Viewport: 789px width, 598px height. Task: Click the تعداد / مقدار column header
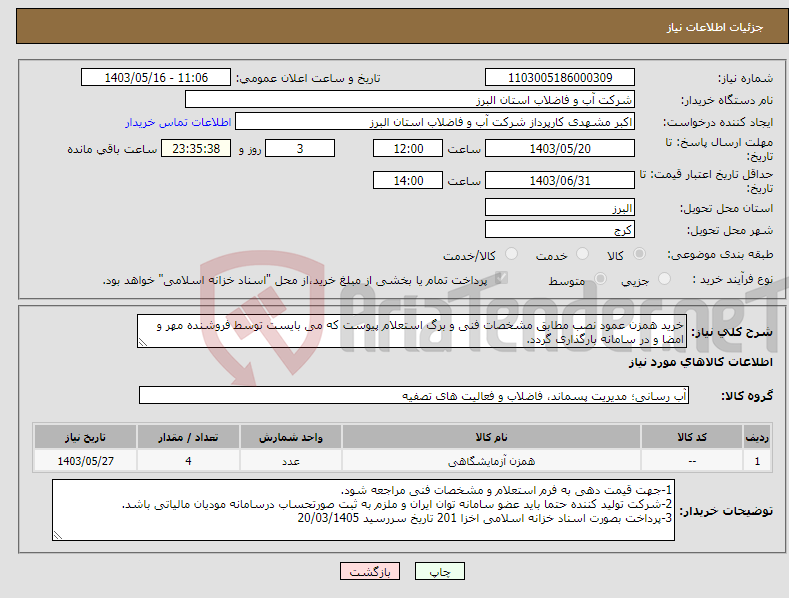click(188, 437)
